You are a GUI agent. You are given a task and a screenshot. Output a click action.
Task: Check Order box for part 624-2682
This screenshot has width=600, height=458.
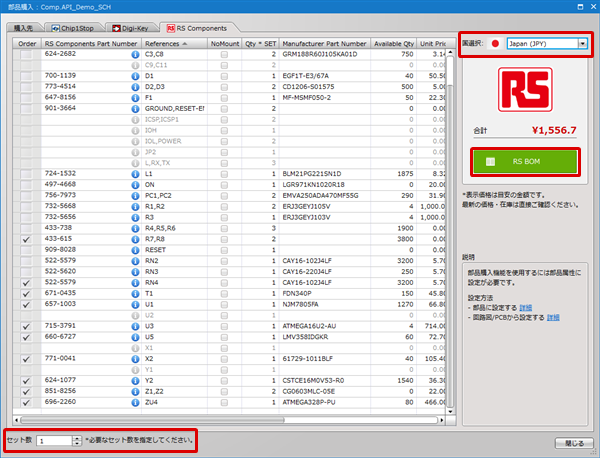[26, 54]
